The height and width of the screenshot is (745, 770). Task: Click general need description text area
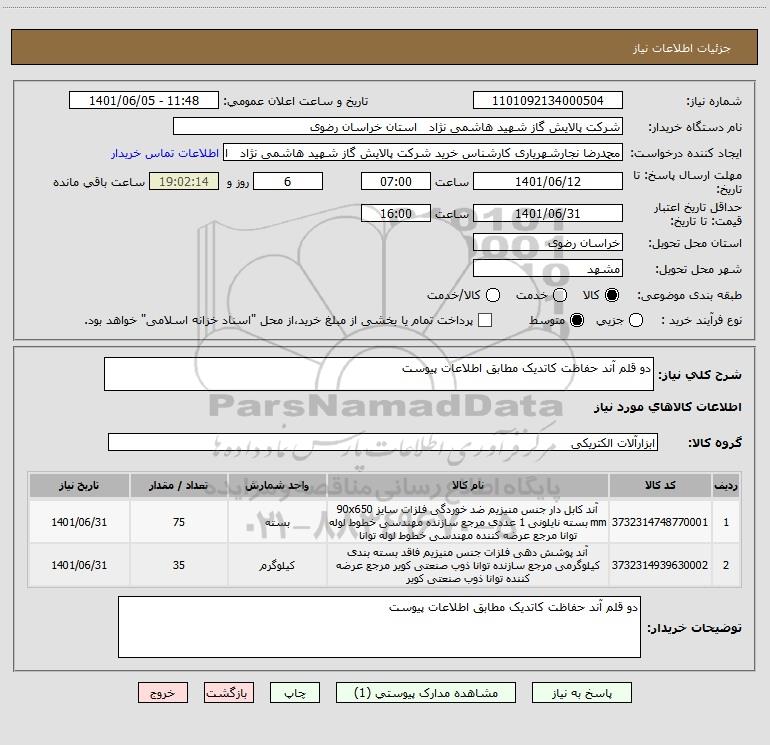click(379, 374)
